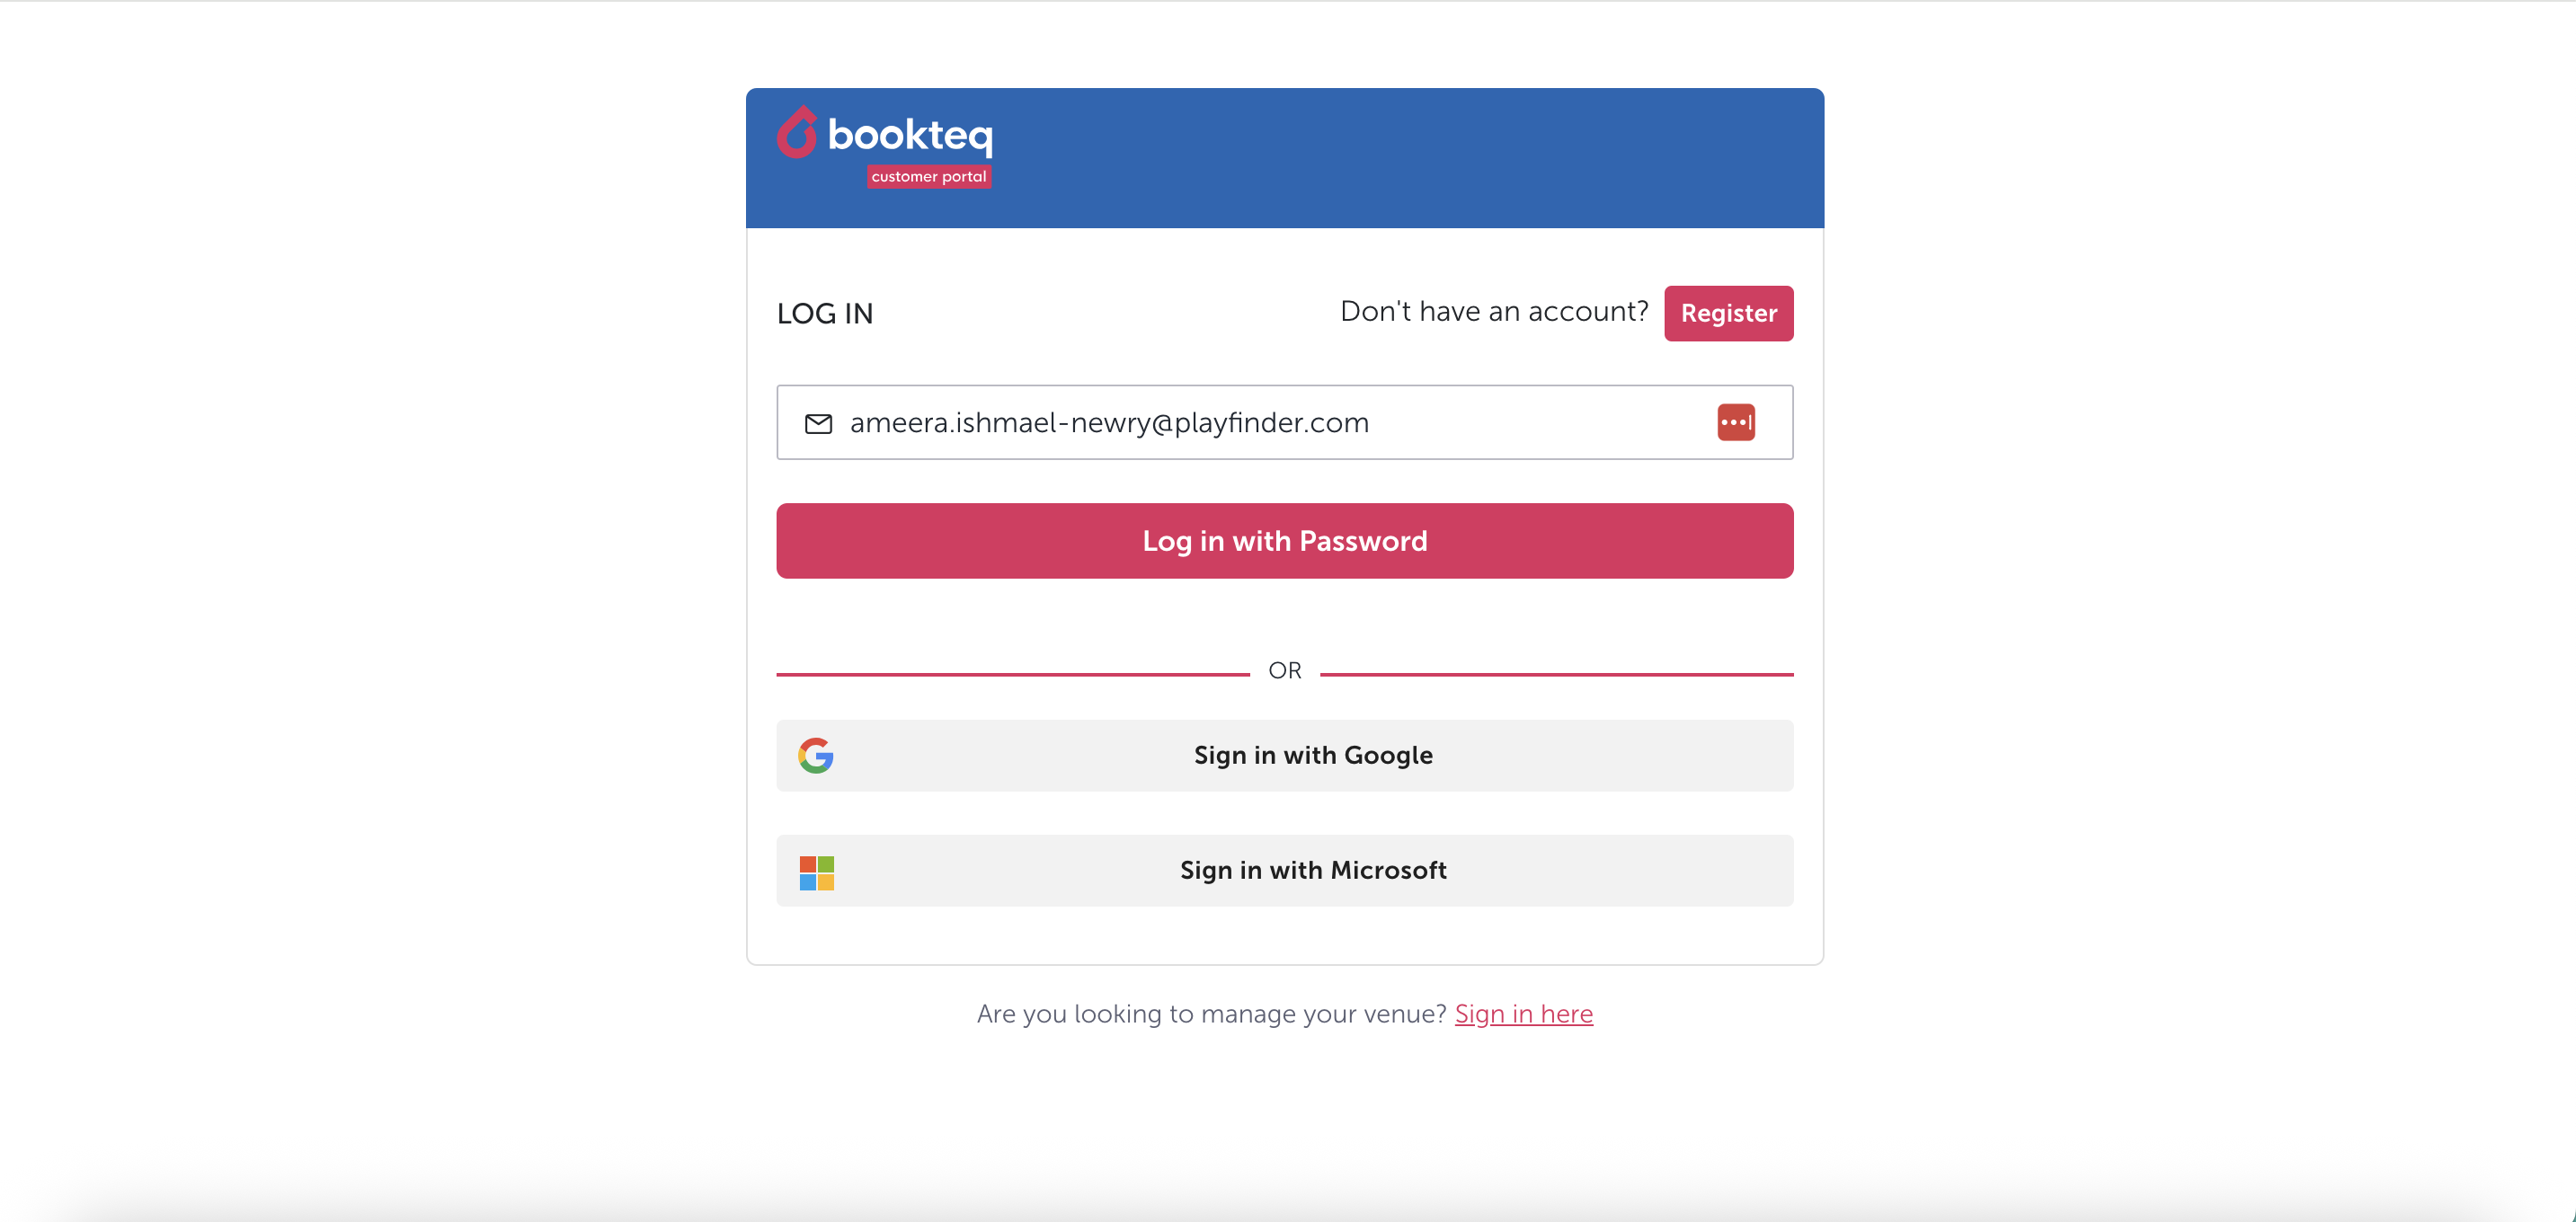Click the Microsoft four-square logo icon
This screenshot has height=1222, width=2576.
(816, 872)
